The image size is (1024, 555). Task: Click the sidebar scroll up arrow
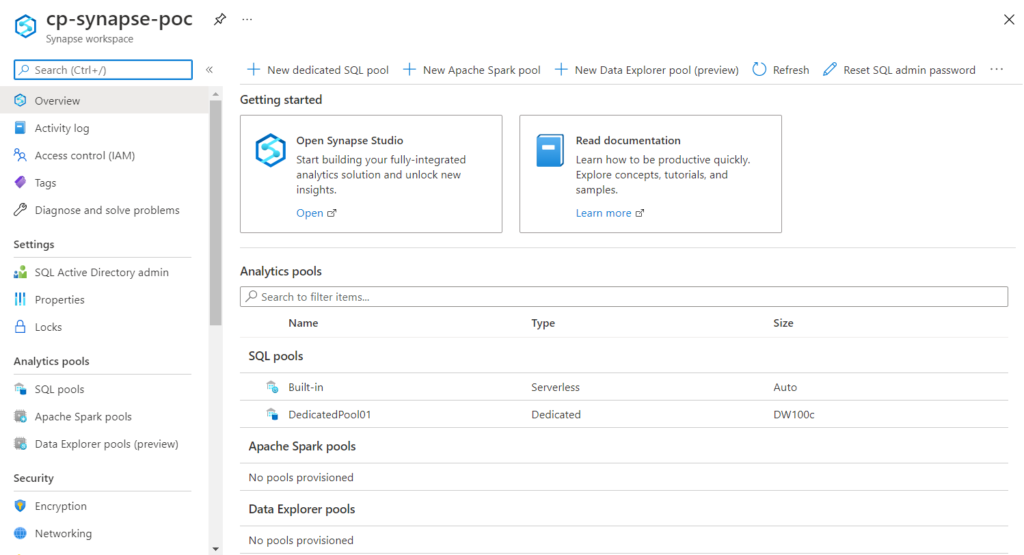(x=216, y=95)
